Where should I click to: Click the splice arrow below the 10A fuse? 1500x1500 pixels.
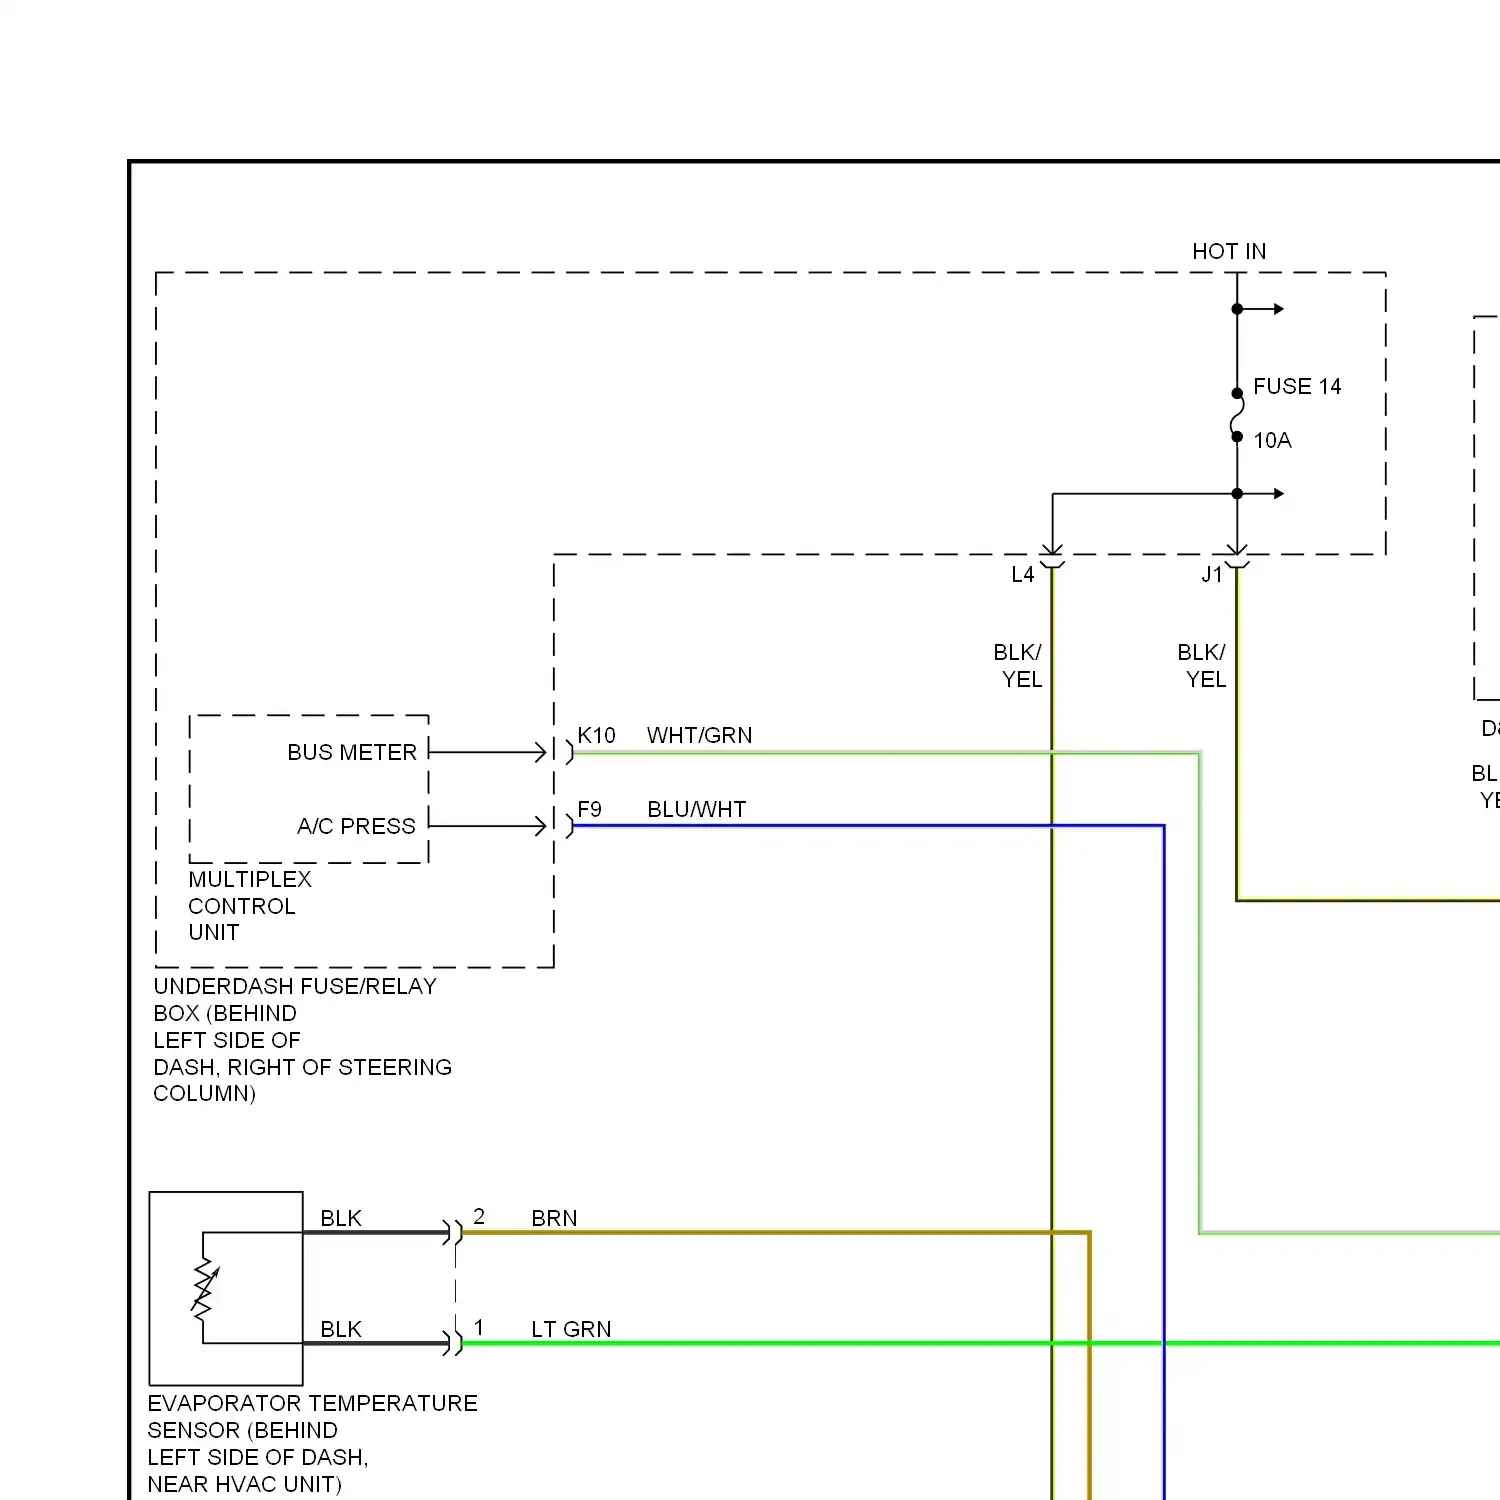(1261, 493)
